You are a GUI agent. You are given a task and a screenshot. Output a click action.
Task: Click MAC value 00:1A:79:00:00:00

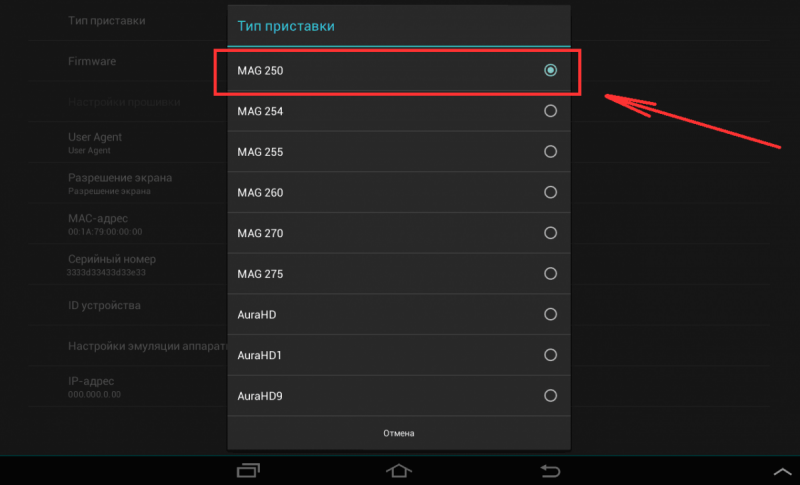105,232
